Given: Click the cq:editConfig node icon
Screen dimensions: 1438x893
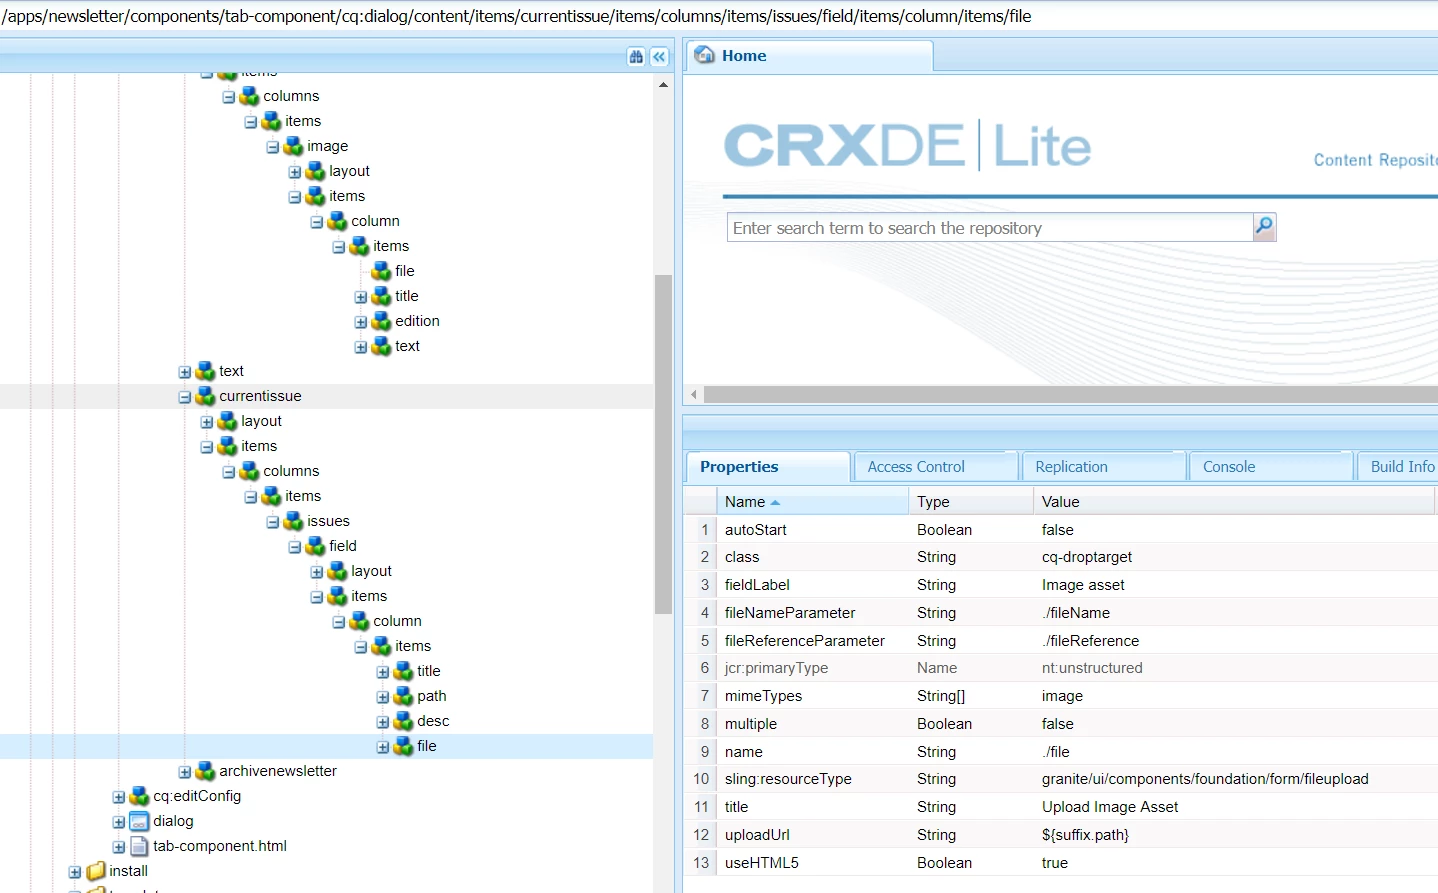Looking at the screenshot, I should pos(139,796).
